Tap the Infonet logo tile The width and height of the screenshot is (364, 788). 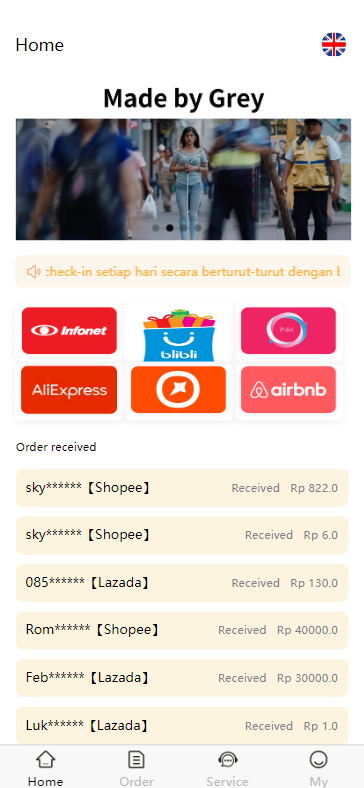click(x=69, y=331)
